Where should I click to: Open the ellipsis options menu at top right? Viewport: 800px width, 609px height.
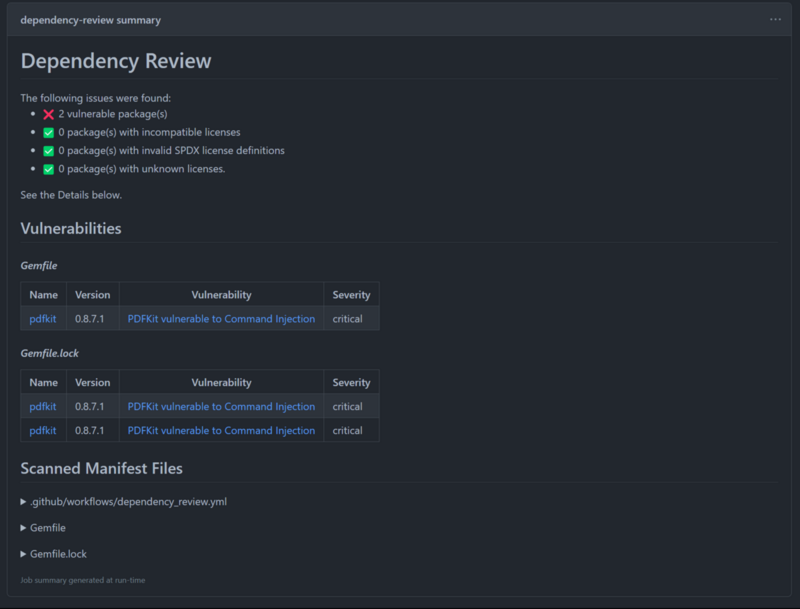tap(775, 19)
